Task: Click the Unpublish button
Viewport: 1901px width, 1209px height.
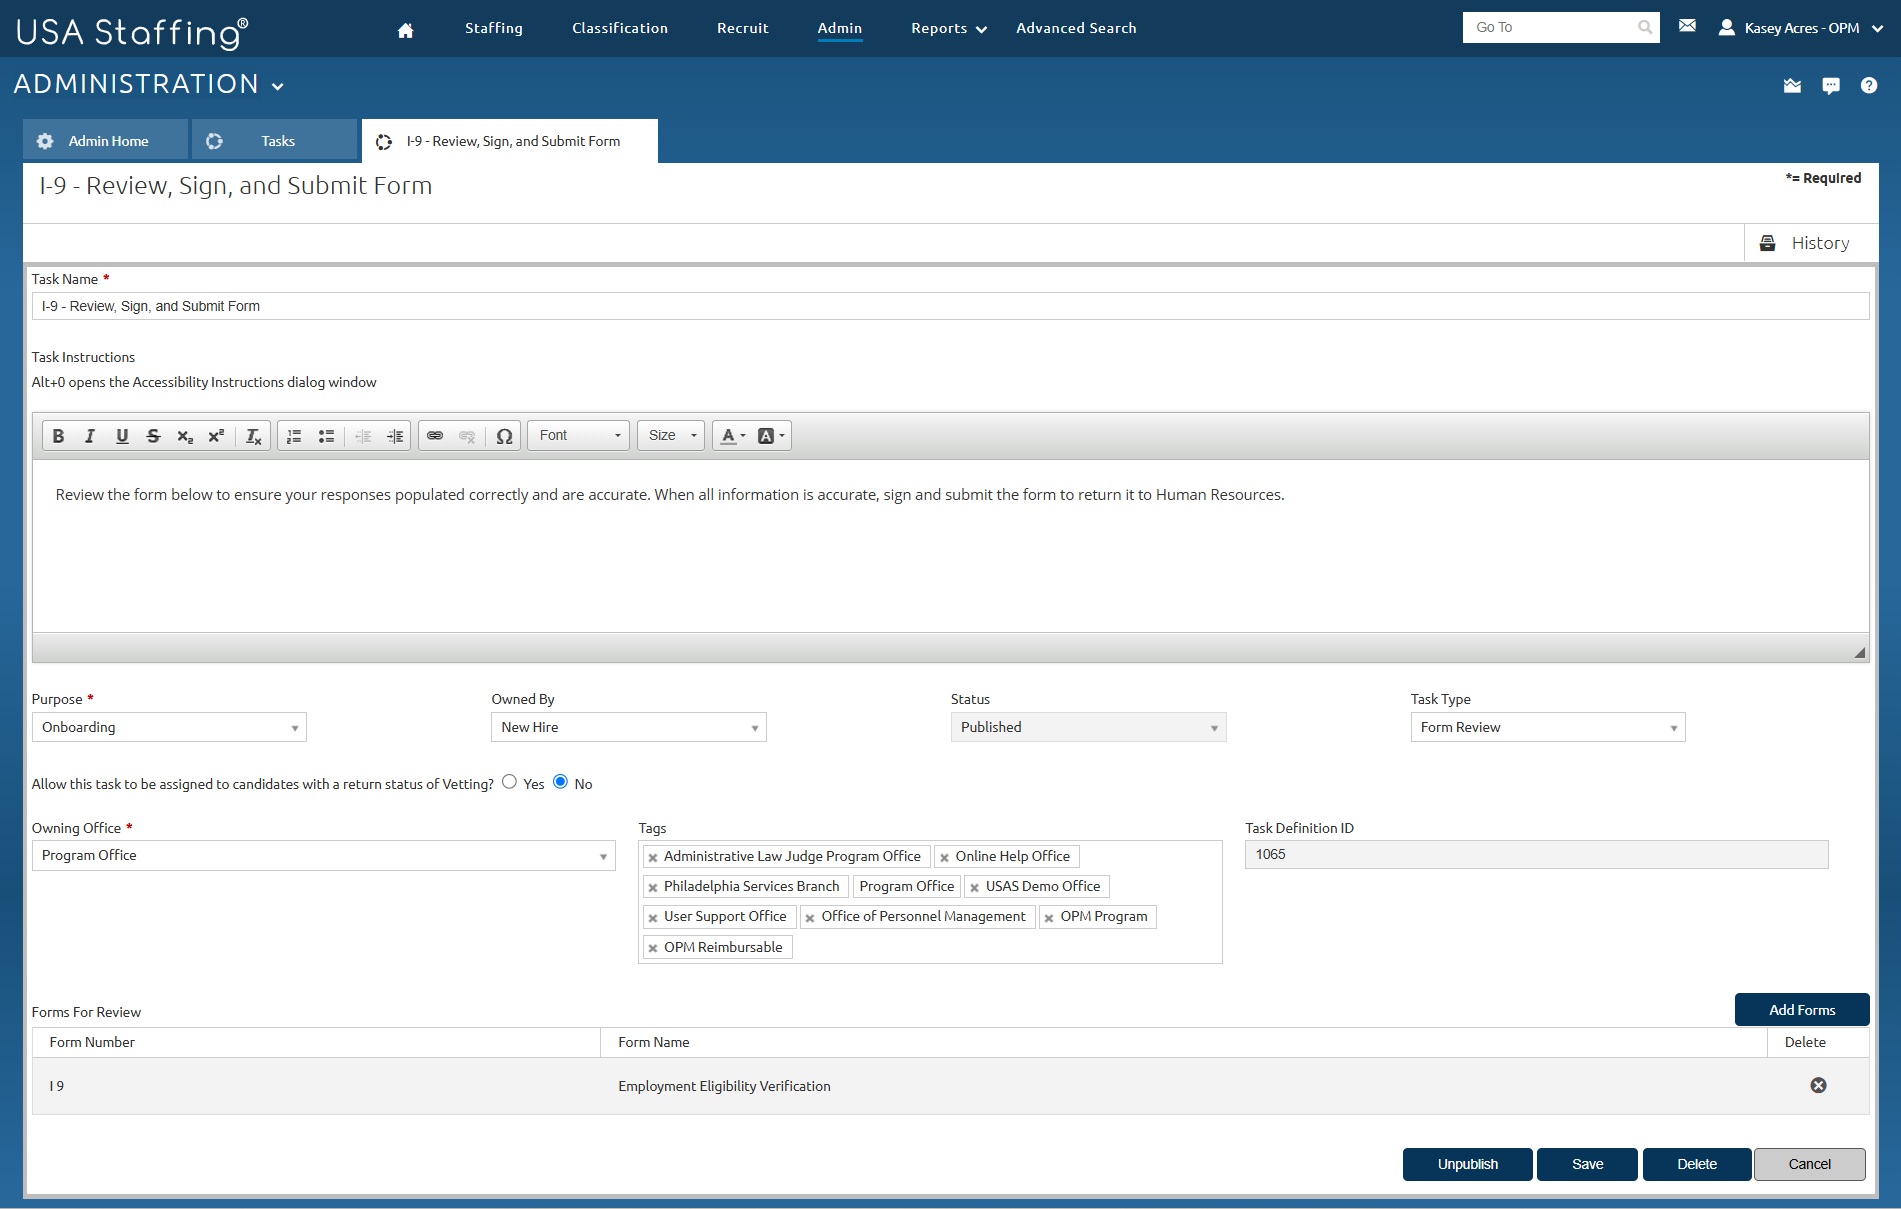Action: coord(1467,1164)
